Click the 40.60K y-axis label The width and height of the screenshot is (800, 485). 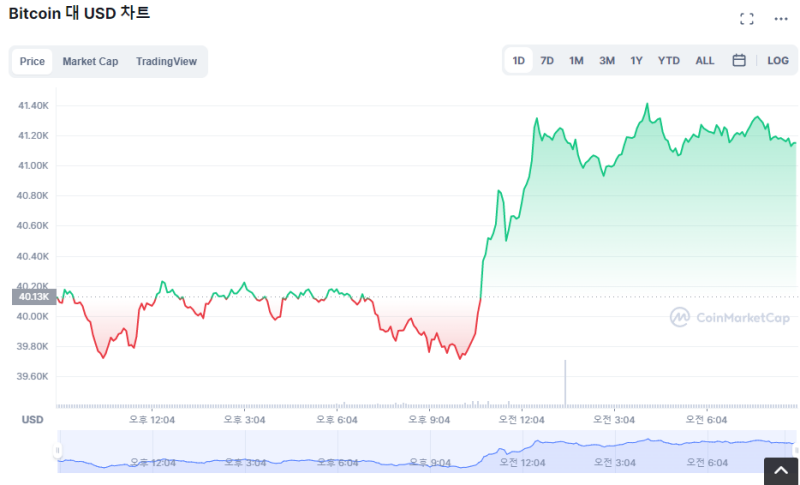(x=32, y=225)
